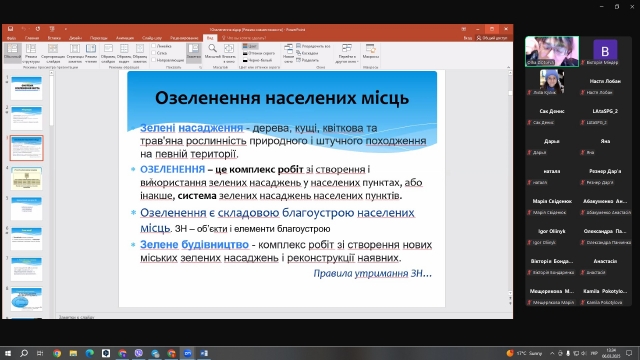Open the Zoom (Масштаб) dialog

(212, 52)
